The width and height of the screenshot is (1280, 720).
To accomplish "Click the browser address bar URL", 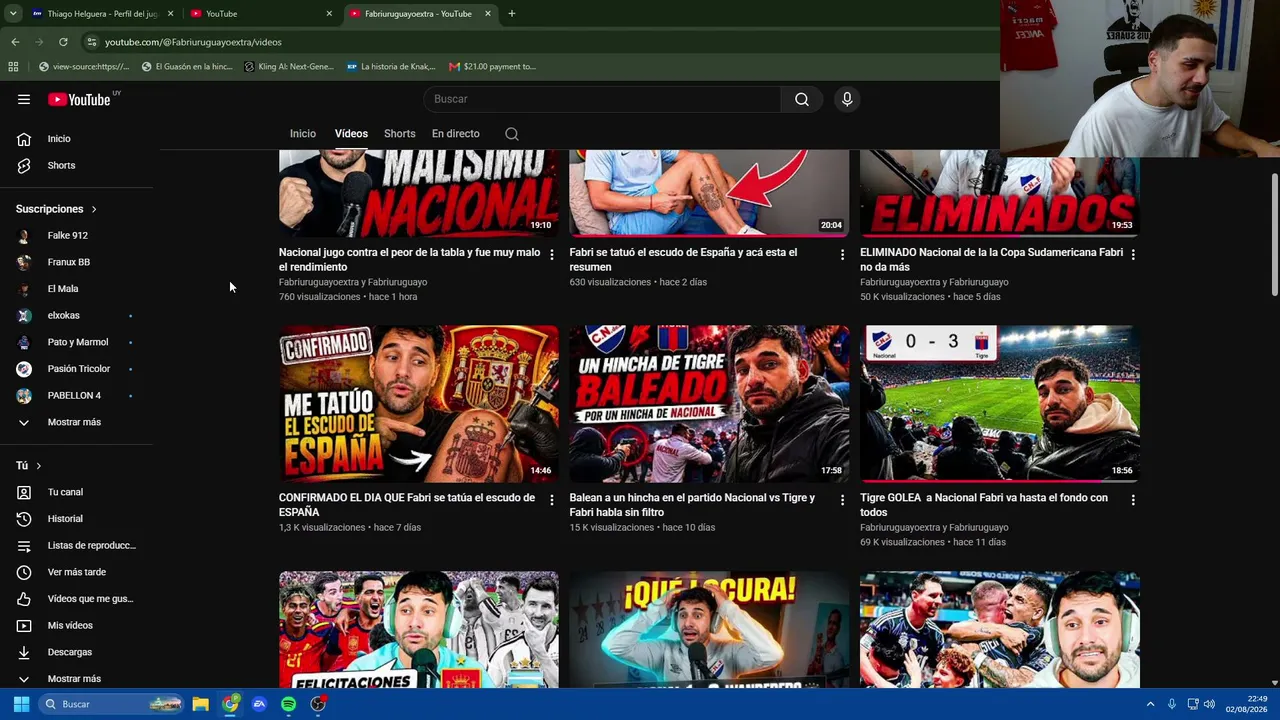I will [193, 42].
